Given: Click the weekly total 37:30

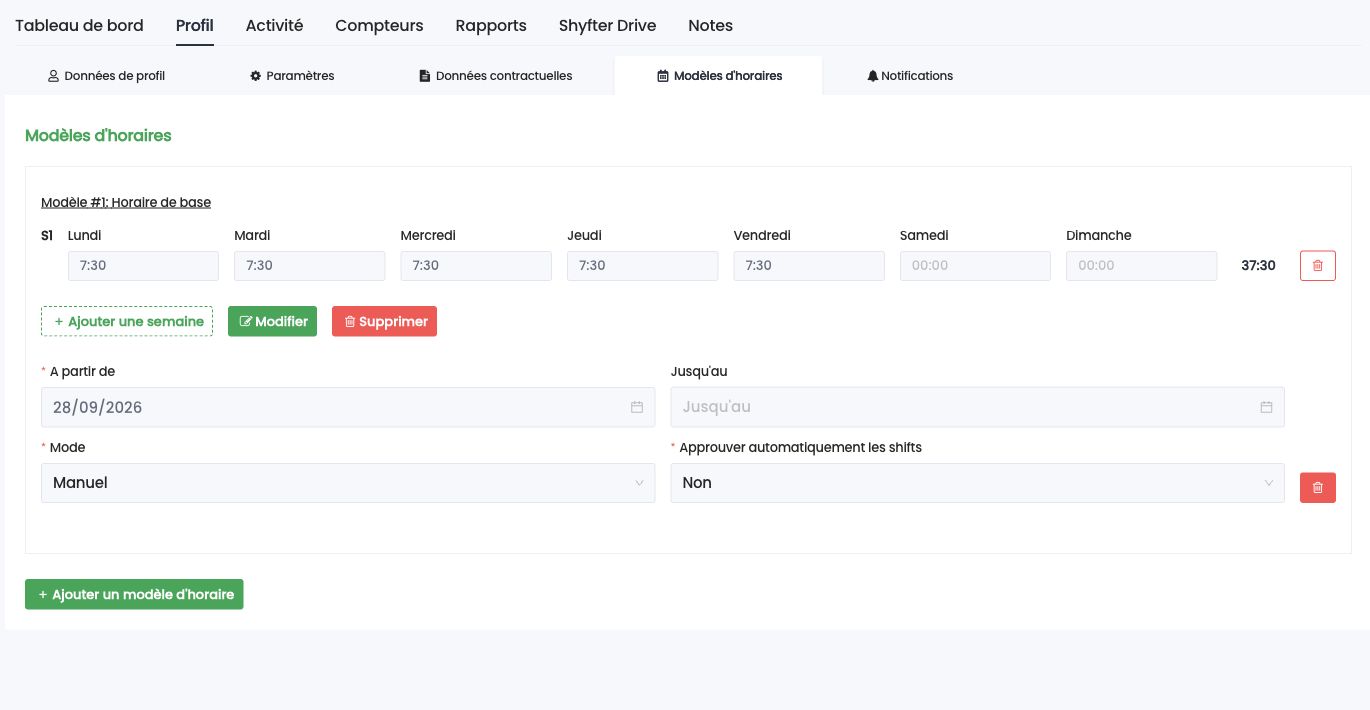Looking at the screenshot, I should [1258, 265].
